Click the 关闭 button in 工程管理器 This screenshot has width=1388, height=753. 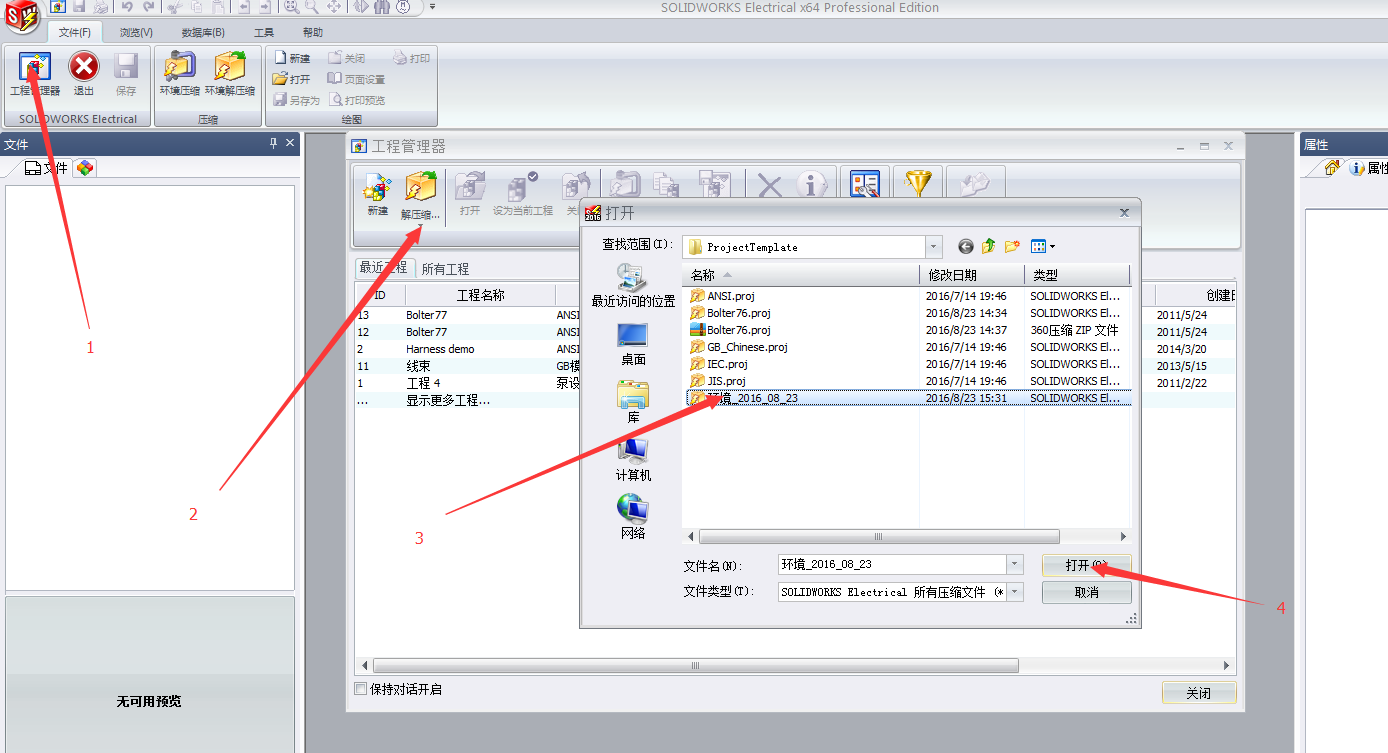point(1198,693)
